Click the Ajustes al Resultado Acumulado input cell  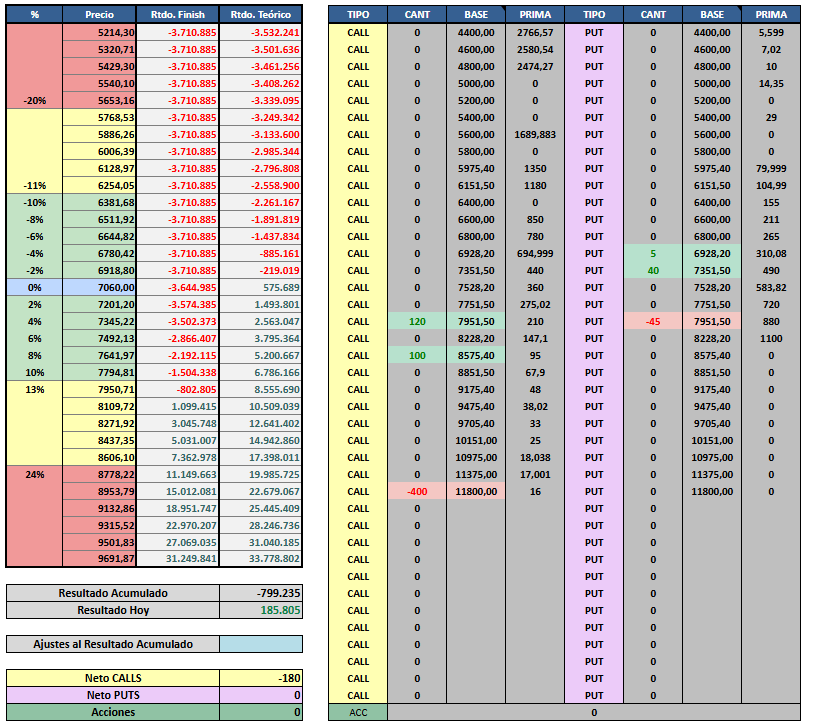pyautogui.click(x=261, y=644)
